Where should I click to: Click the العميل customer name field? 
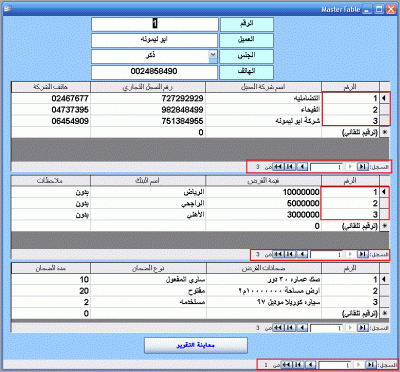pos(155,40)
